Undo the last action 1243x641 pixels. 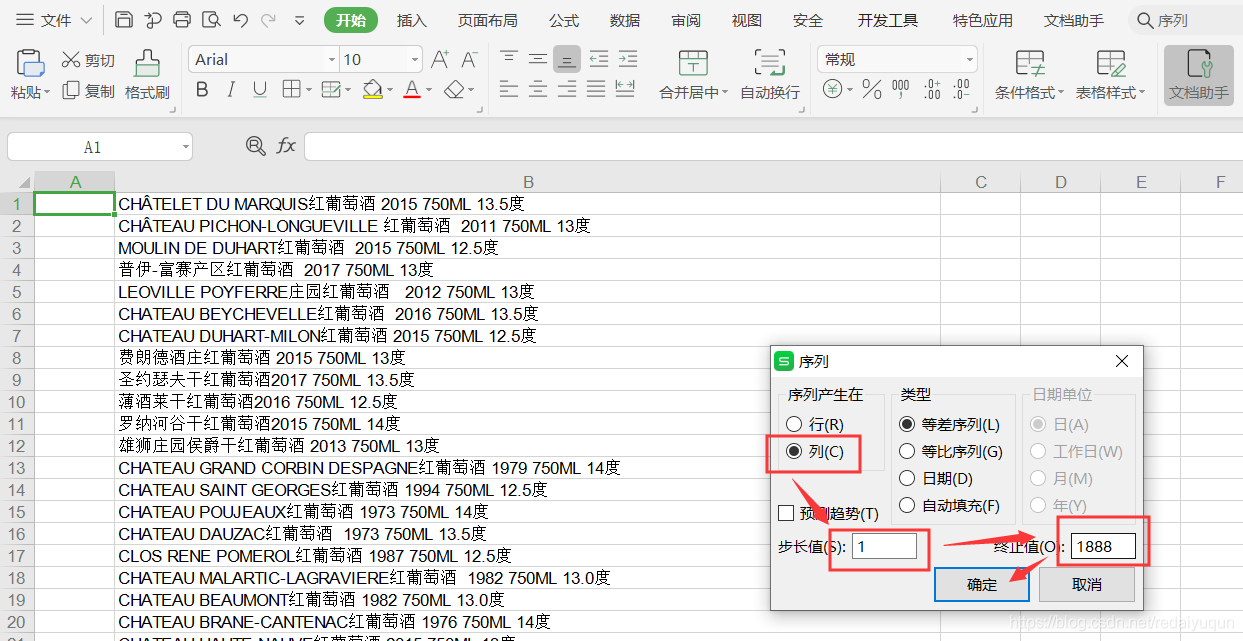tap(240, 20)
